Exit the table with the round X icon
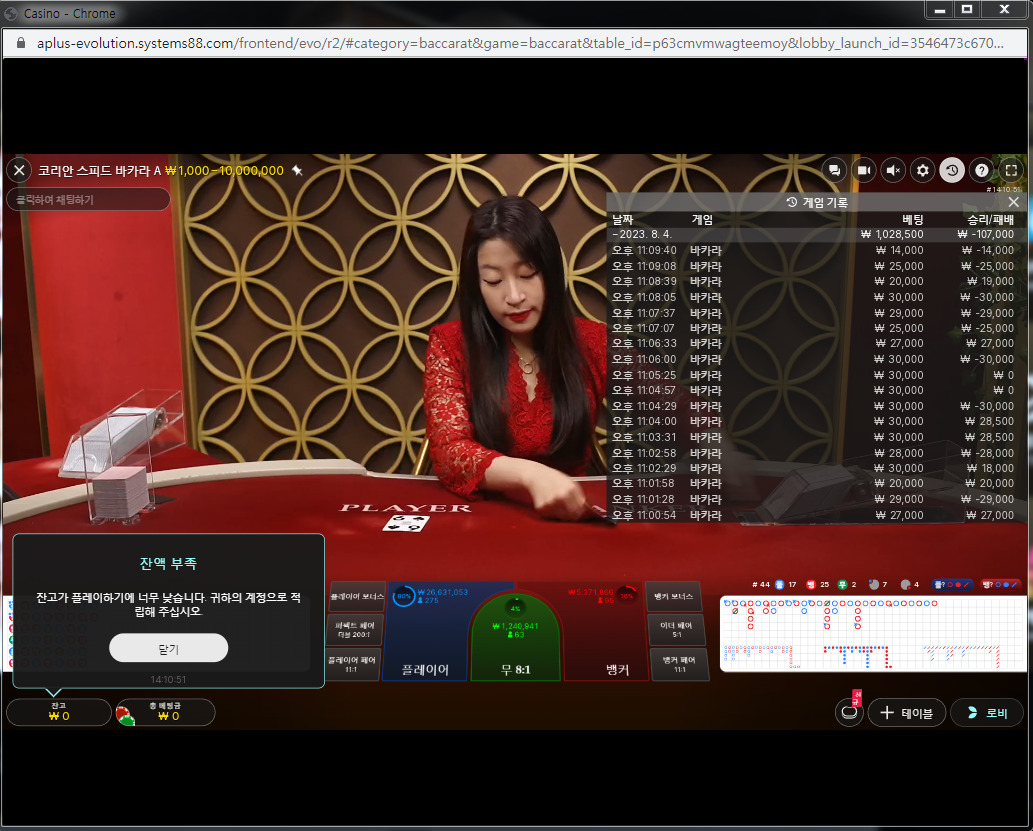 click(19, 171)
